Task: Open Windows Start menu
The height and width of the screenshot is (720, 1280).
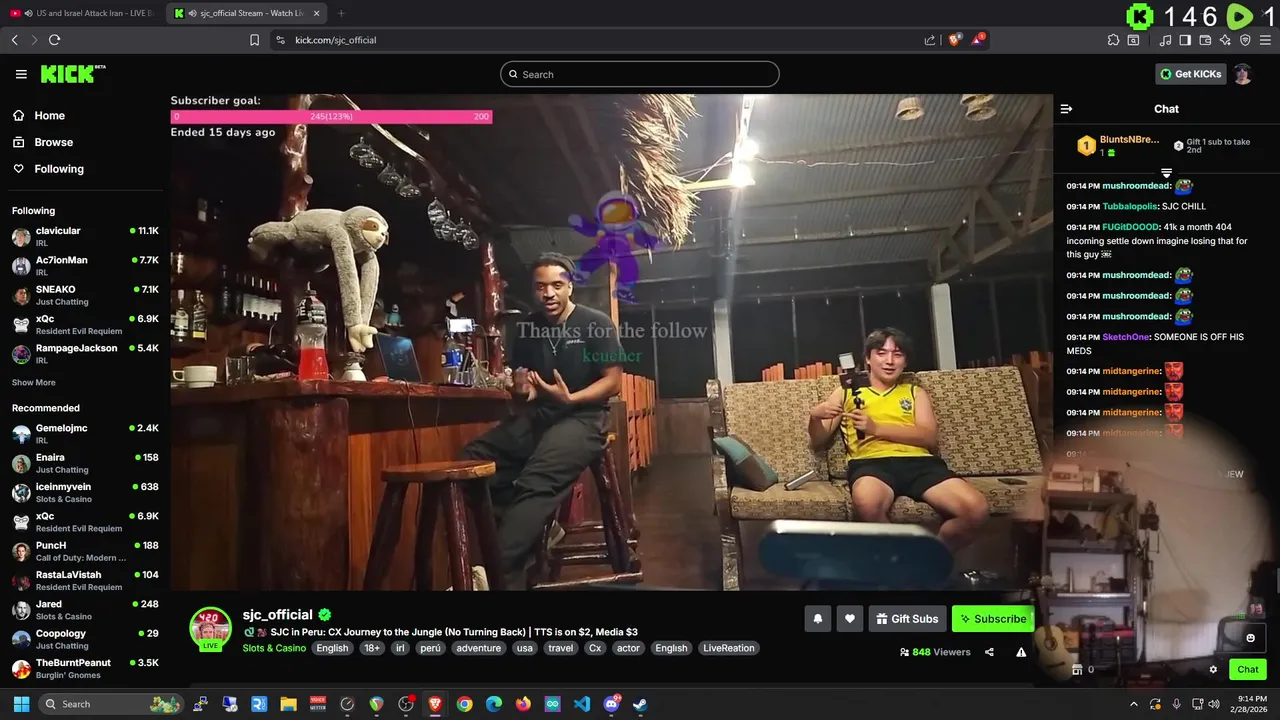Action: click(21, 704)
